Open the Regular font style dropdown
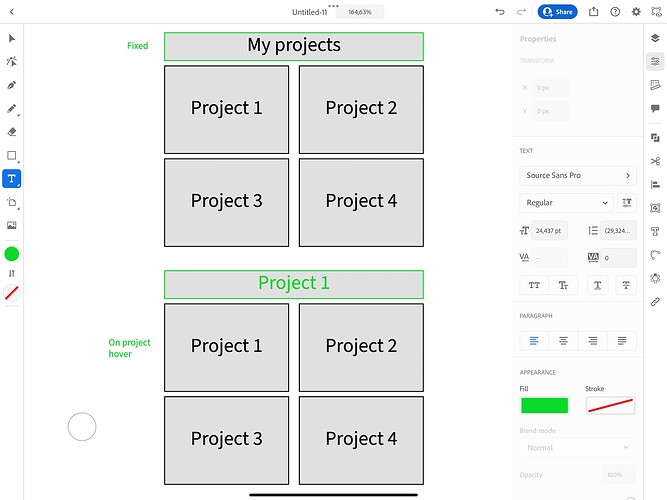This screenshot has height=500, width=667. [565, 202]
